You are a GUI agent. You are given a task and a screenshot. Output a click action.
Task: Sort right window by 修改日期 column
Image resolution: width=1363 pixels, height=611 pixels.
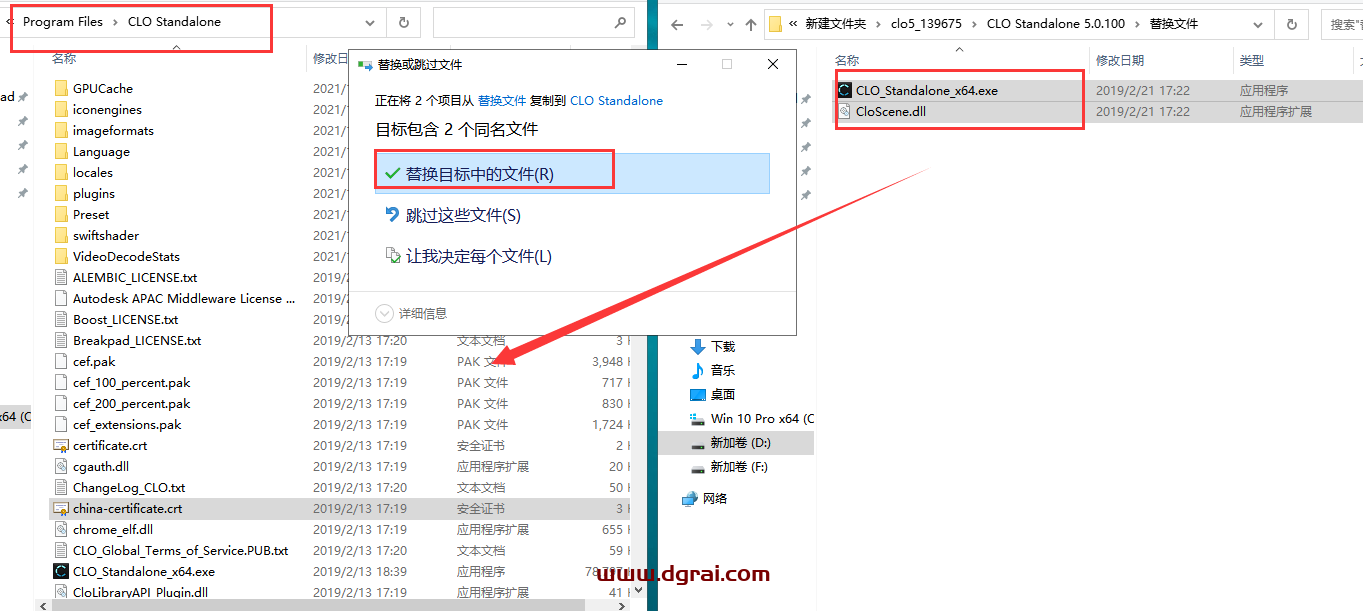click(x=1120, y=60)
